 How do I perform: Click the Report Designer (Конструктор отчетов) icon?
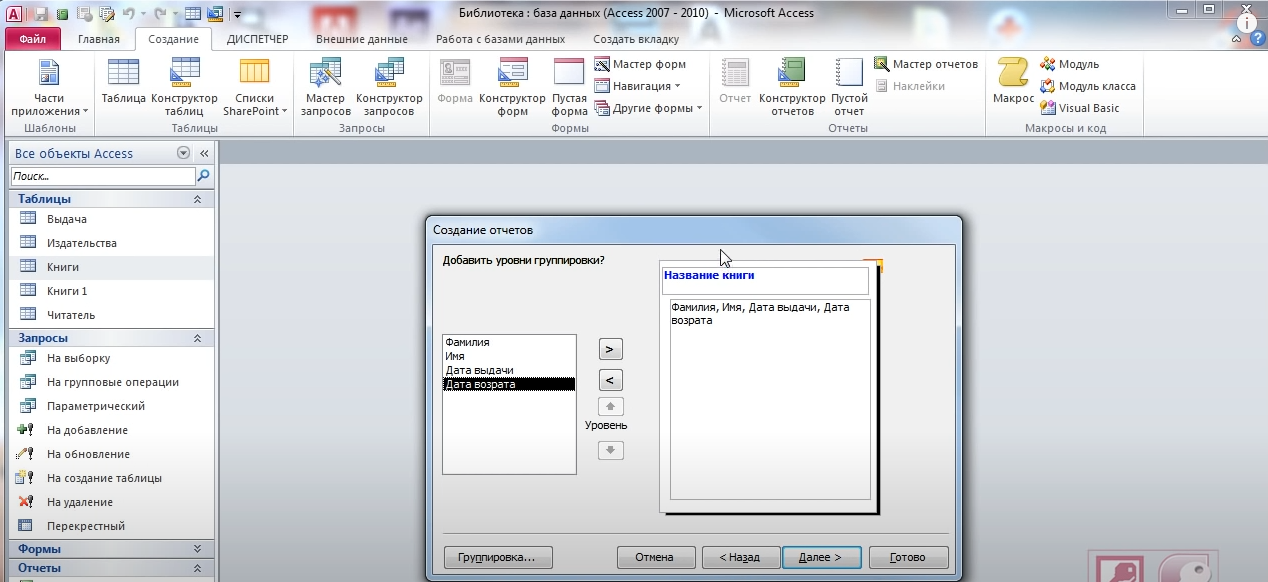[x=792, y=84]
